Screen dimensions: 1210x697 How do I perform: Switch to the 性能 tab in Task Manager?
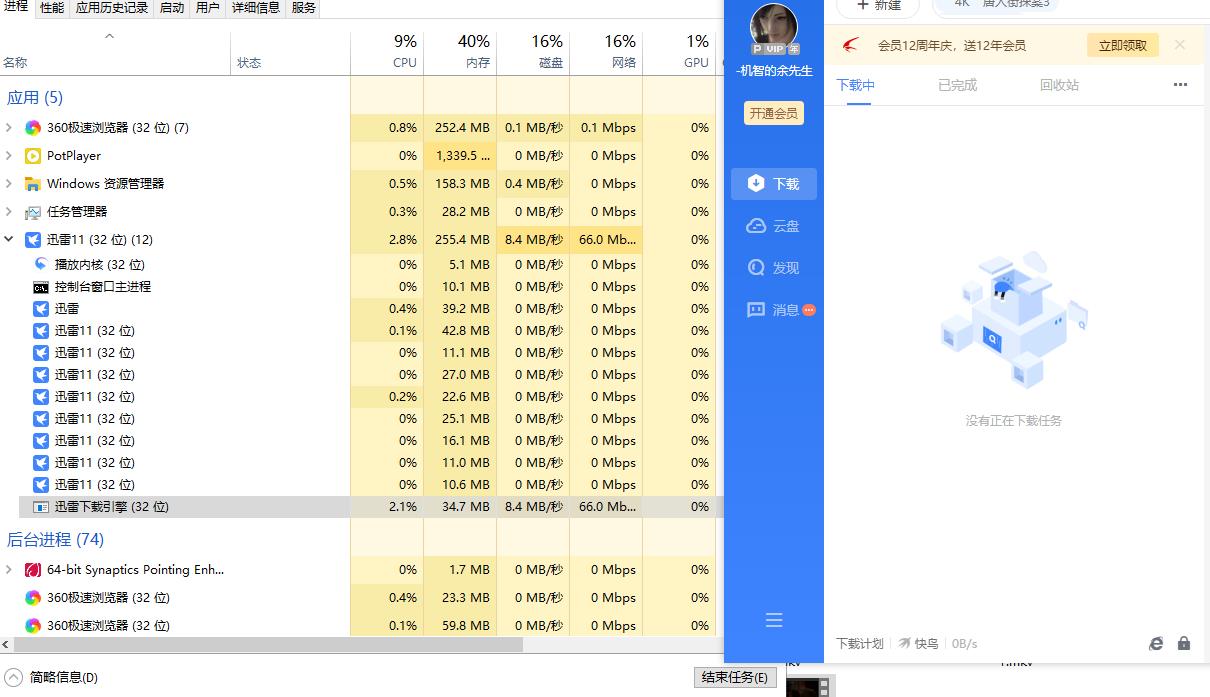click(x=52, y=8)
